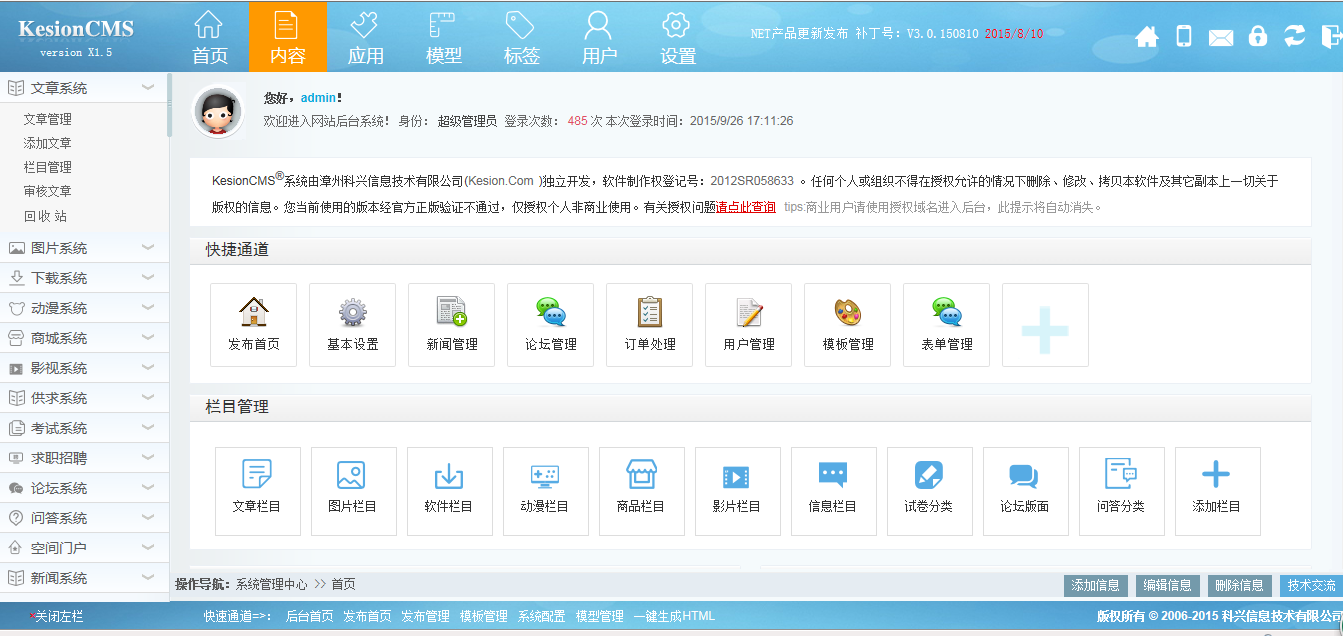Screen dimensions: 1343x636
Task: Open the 影片栏目 video icon
Action: 738,491
